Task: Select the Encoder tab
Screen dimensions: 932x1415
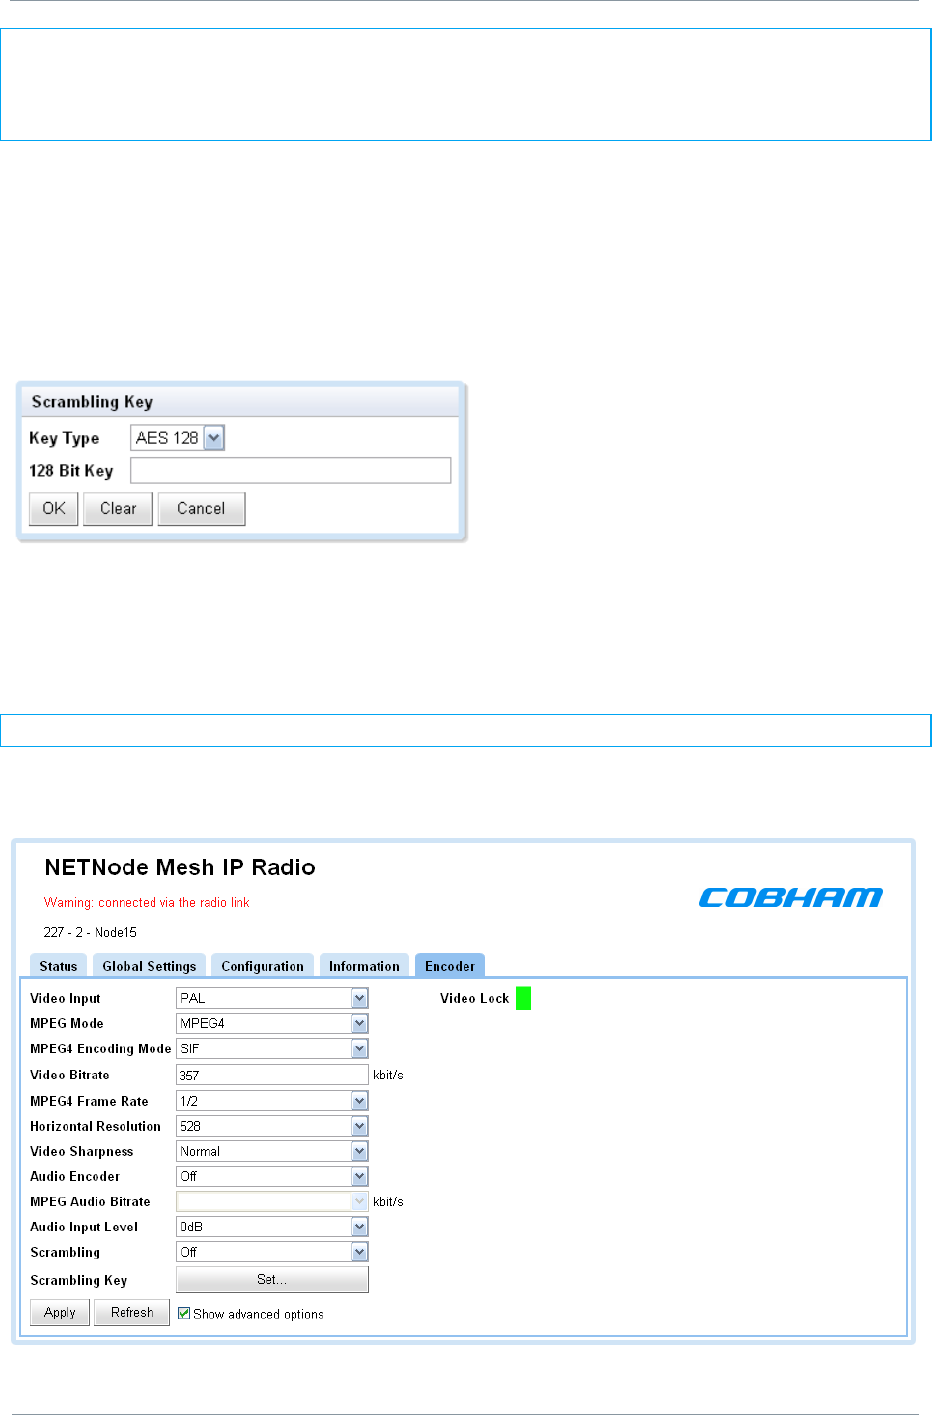Action: click(x=450, y=966)
